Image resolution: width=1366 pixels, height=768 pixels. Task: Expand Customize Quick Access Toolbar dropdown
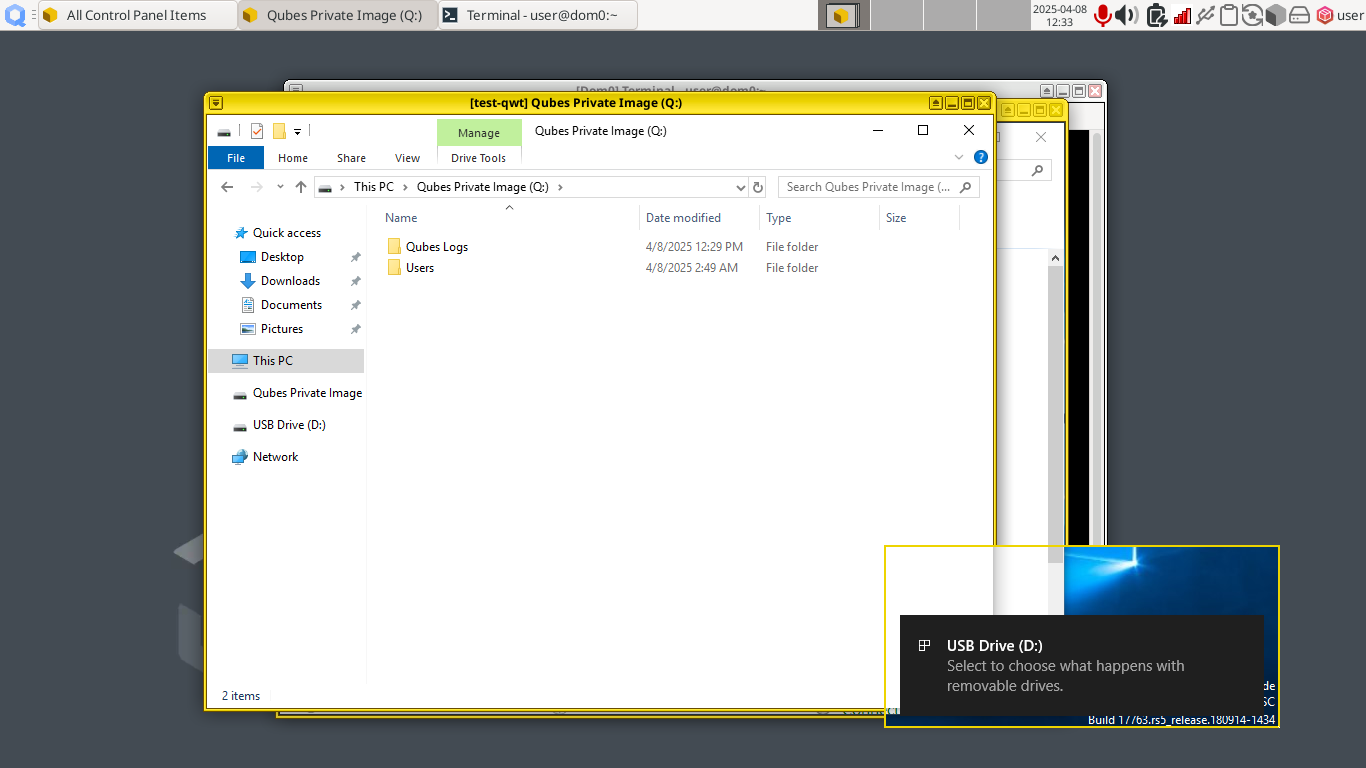pos(298,132)
